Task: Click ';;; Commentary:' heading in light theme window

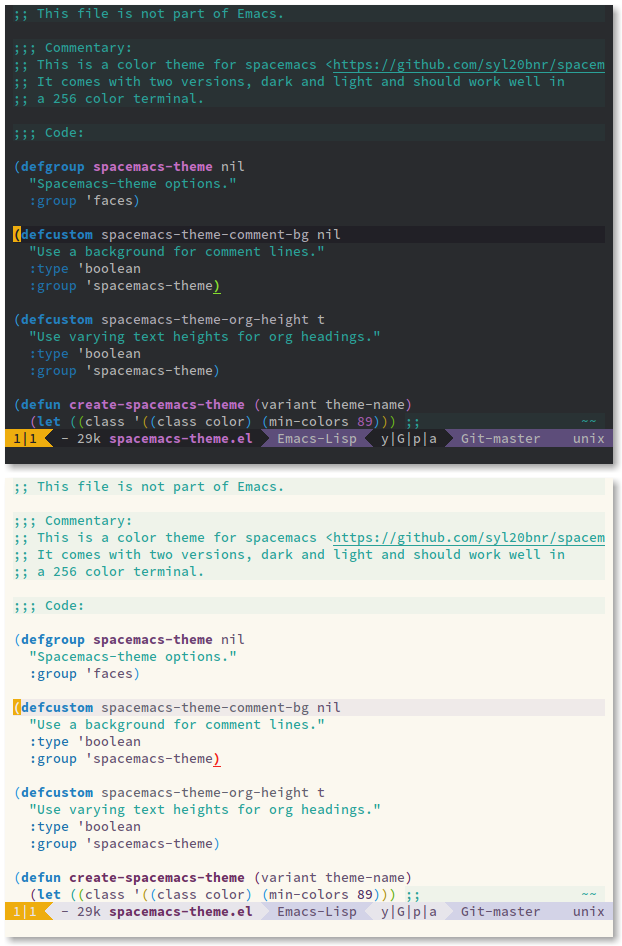Action: click(x=73, y=521)
